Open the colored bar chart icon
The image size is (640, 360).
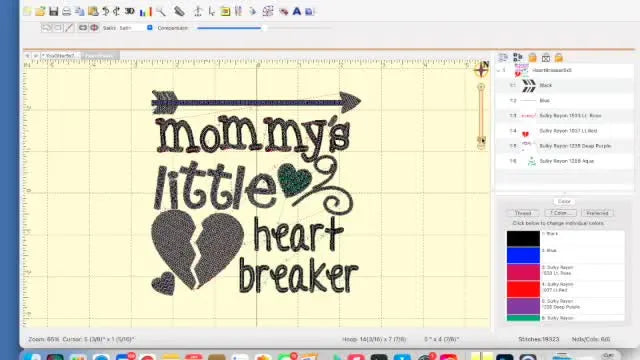click(x=145, y=12)
